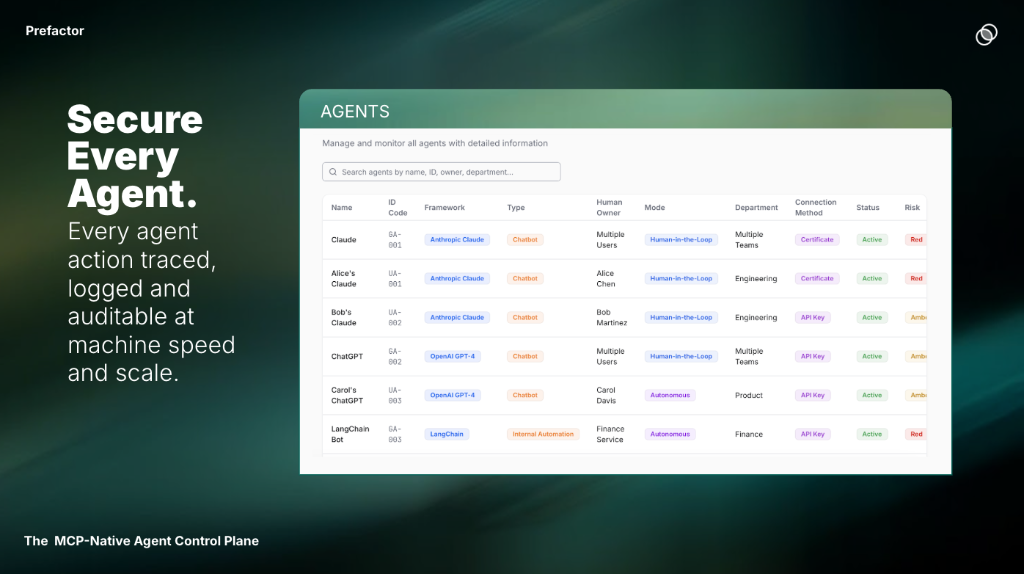Viewport: 1024px width, 574px height.
Task: Click the search magnifier icon
Action: 333,172
